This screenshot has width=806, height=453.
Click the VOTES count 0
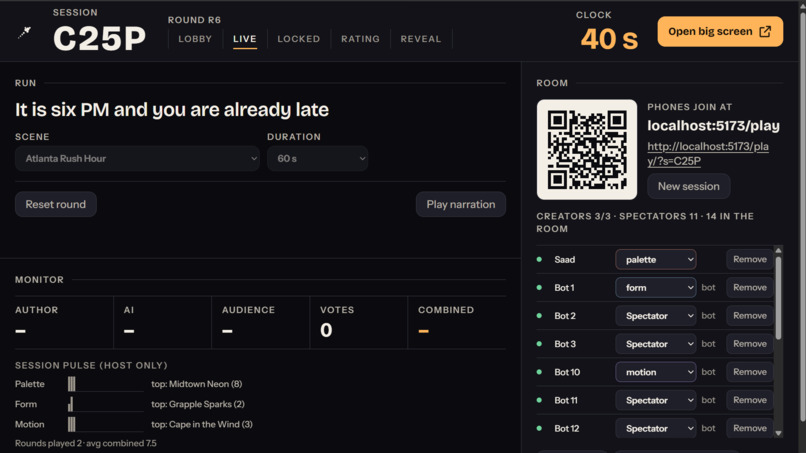point(326,330)
